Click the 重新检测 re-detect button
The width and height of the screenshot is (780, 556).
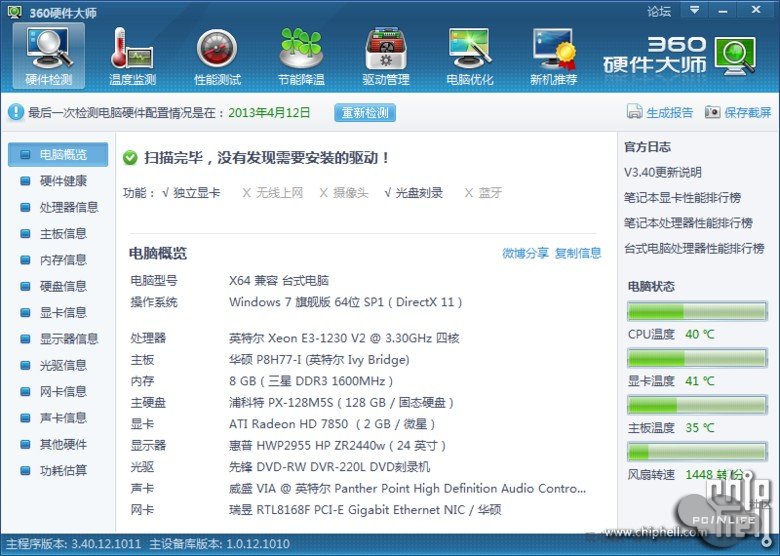click(x=365, y=112)
